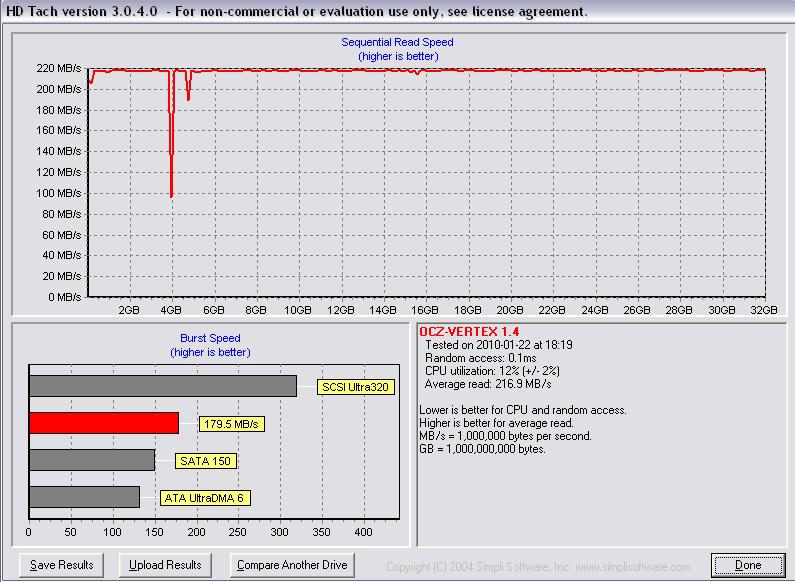Viewport: 795px width, 582px height.
Task: Select the SATA 150 gray bar
Action: coord(92,460)
